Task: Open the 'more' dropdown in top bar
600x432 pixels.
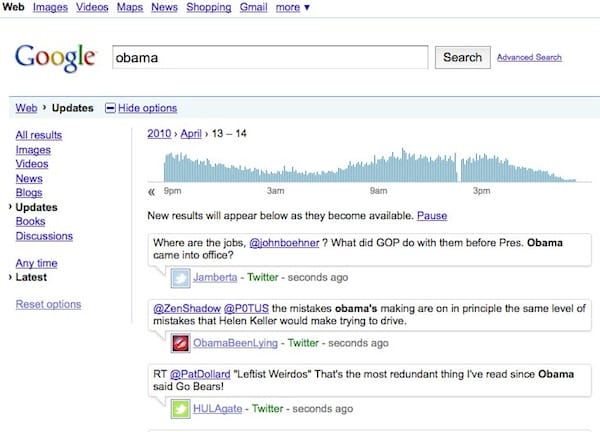Action: [x=293, y=8]
